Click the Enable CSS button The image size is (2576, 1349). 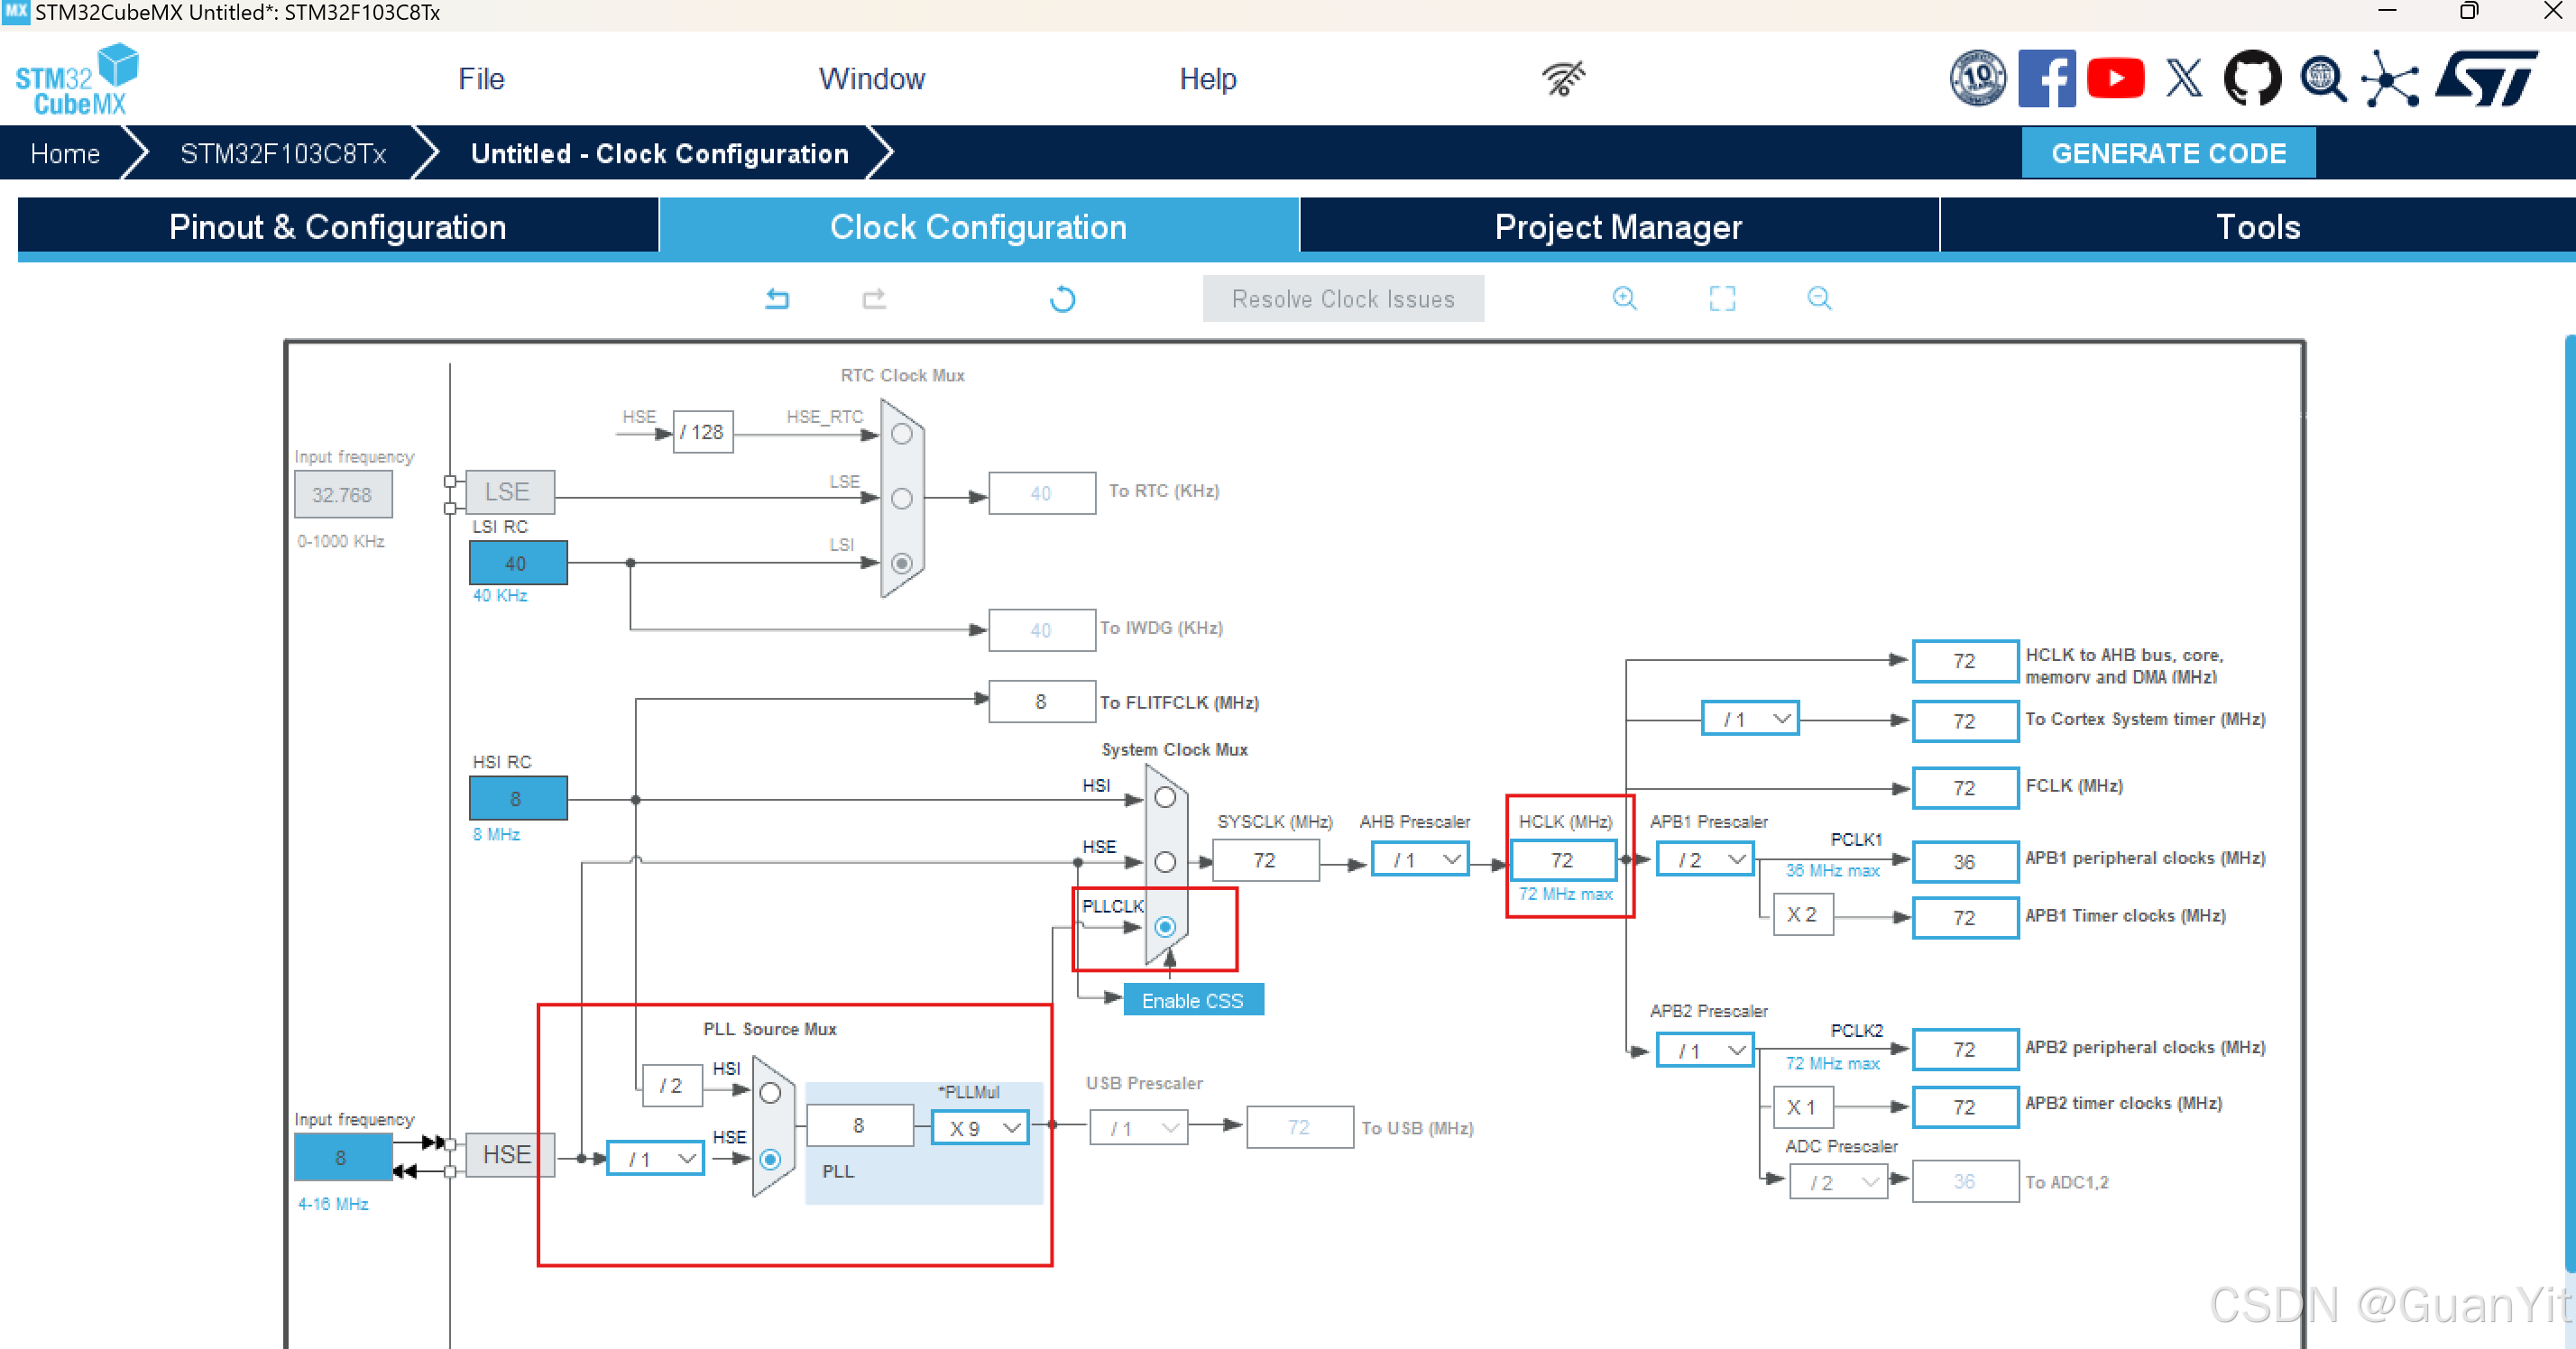tap(1192, 1000)
